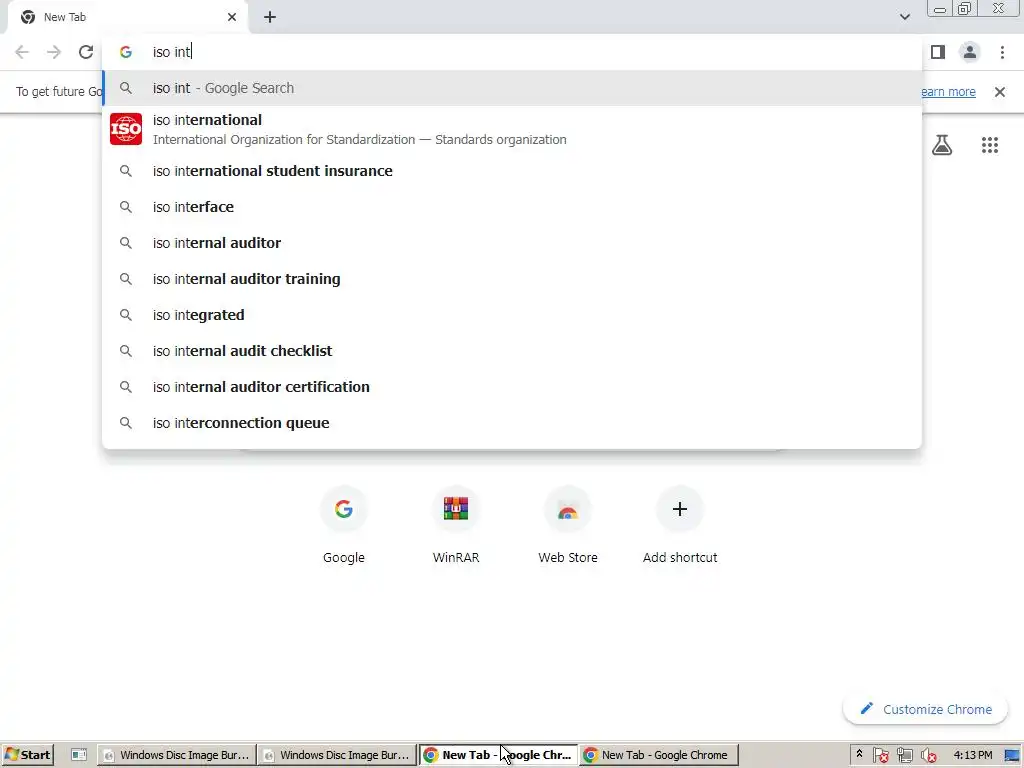1024x768 pixels.
Task: Reload the page with the refresh icon
Action: coord(86,52)
